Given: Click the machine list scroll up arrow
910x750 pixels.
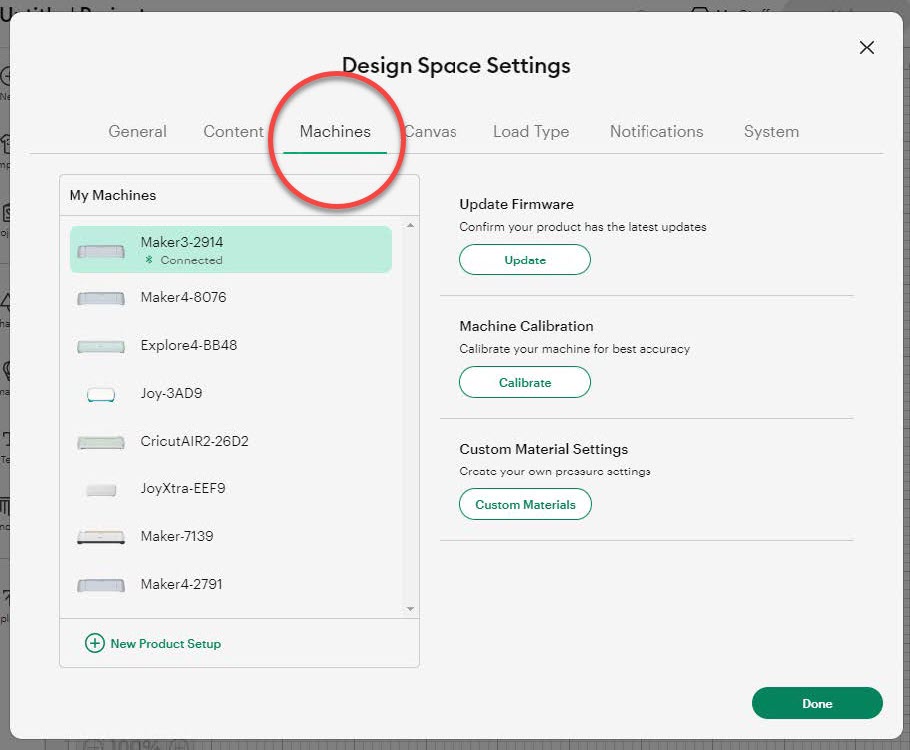Looking at the screenshot, I should [410, 225].
